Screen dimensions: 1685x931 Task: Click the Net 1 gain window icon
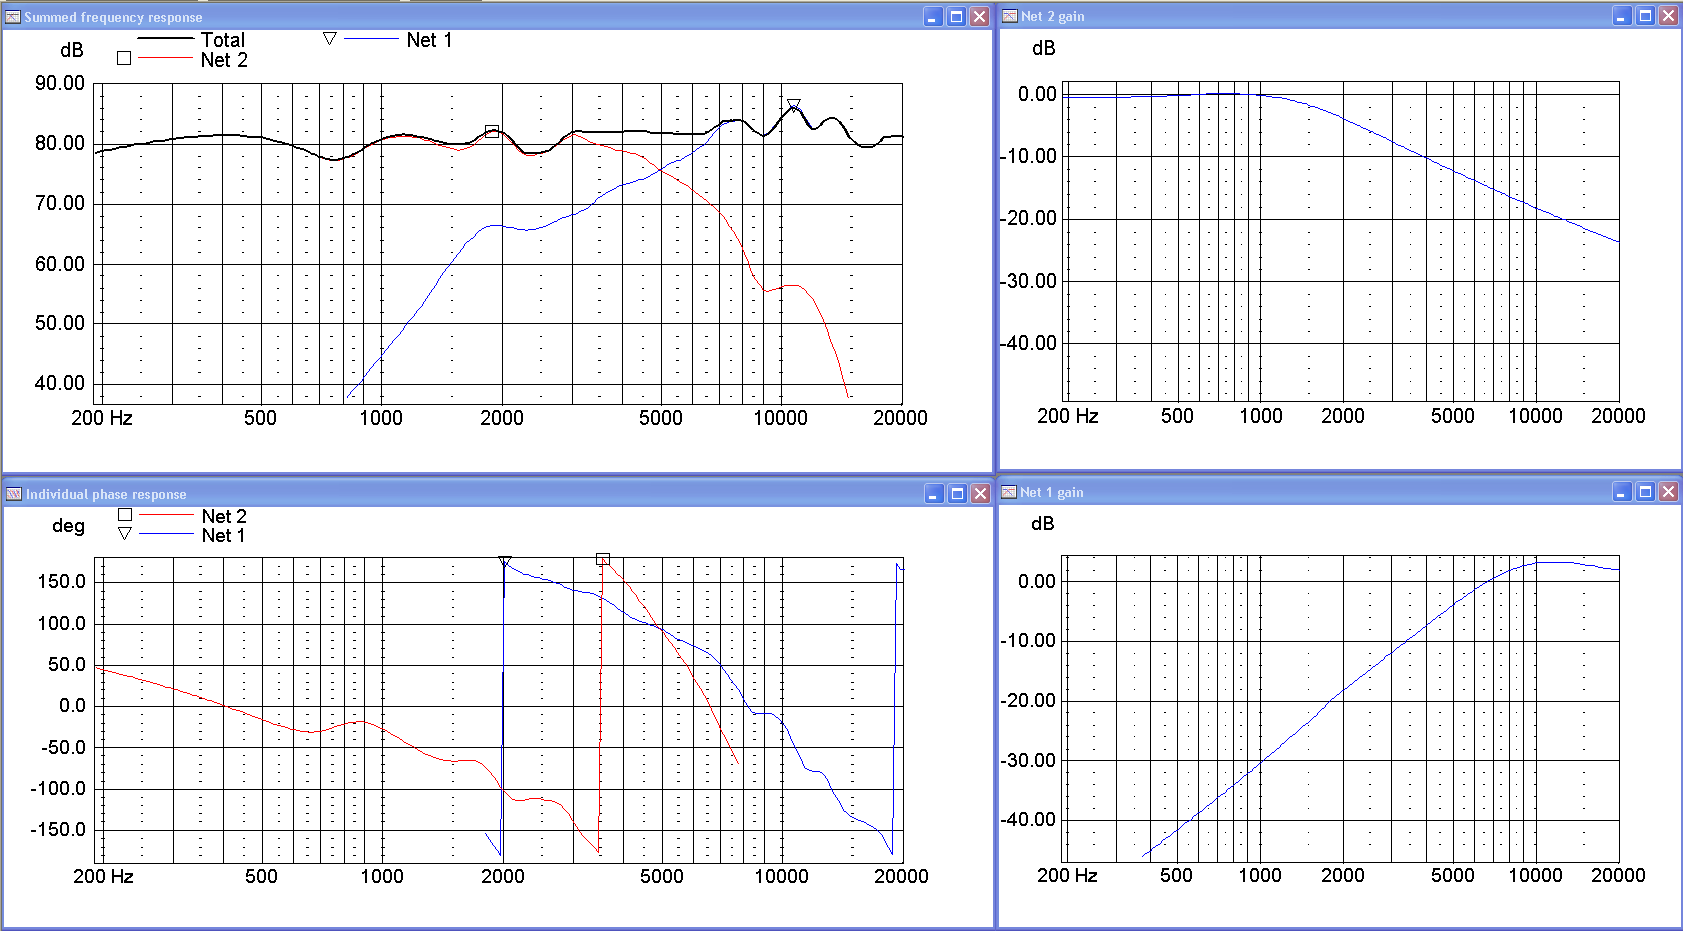(x=1010, y=492)
